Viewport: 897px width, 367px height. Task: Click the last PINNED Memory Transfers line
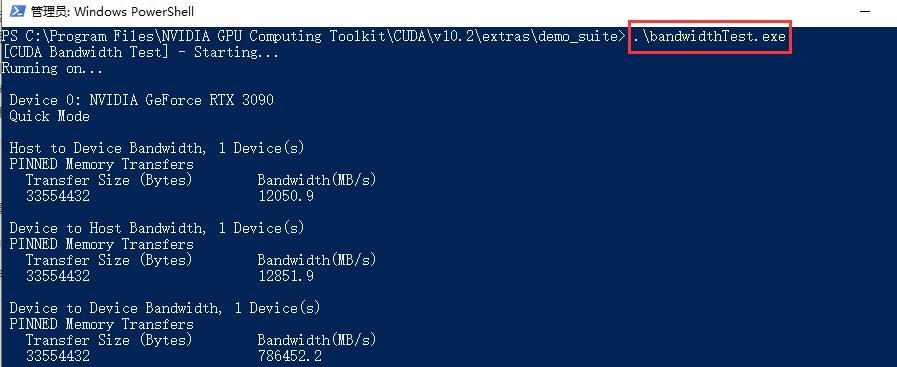click(102, 325)
